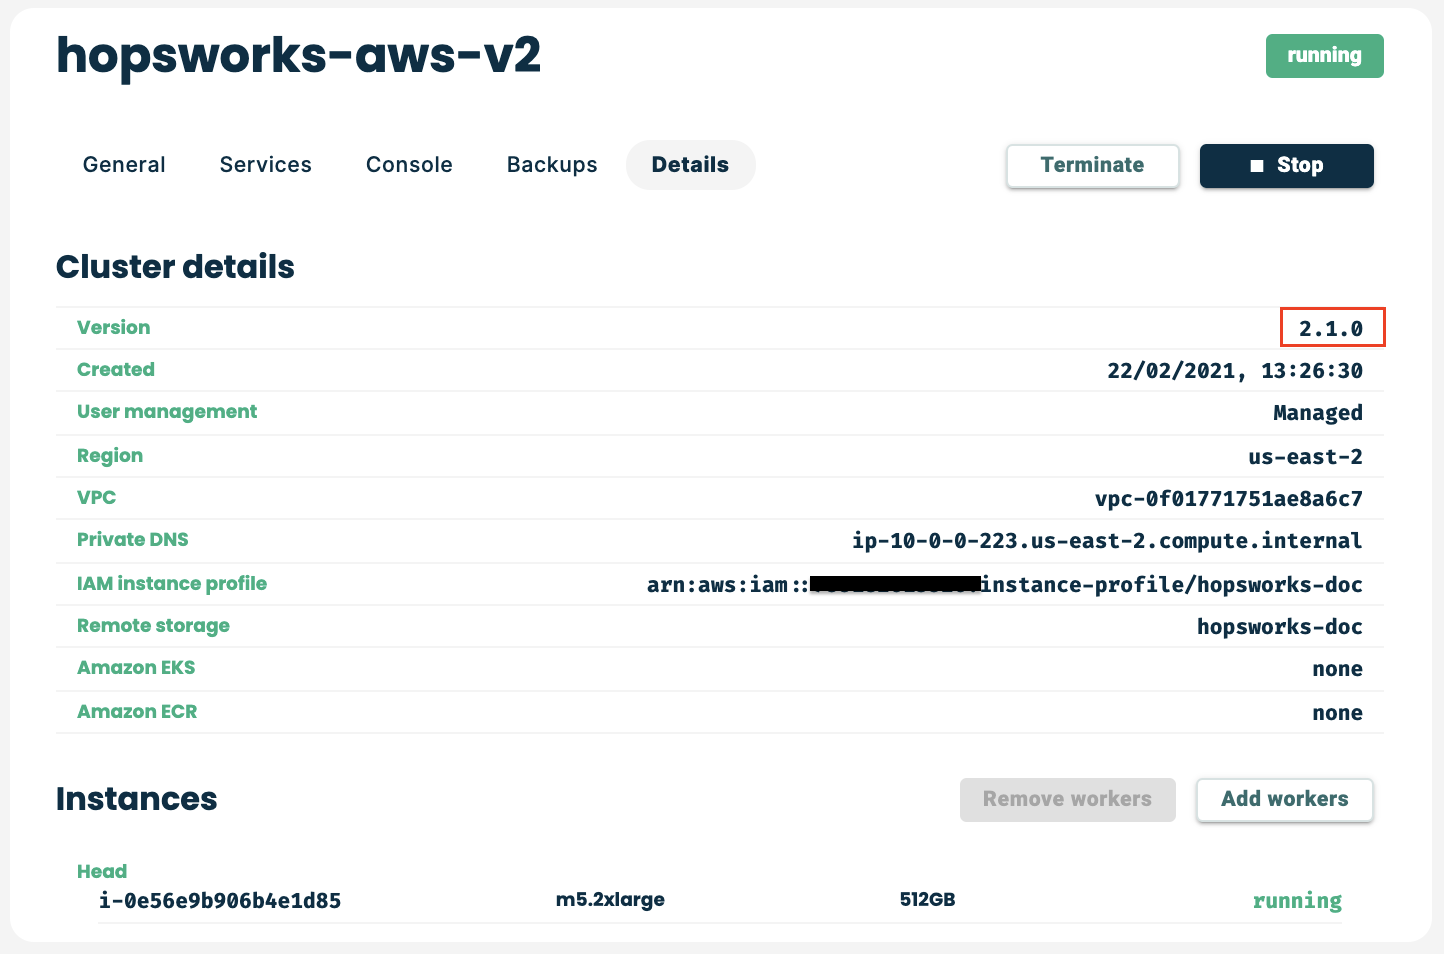This screenshot has width=1444, height=954.
Task: Select the hopsworks-aws-v2 cluster title
Action: [298, 55]
